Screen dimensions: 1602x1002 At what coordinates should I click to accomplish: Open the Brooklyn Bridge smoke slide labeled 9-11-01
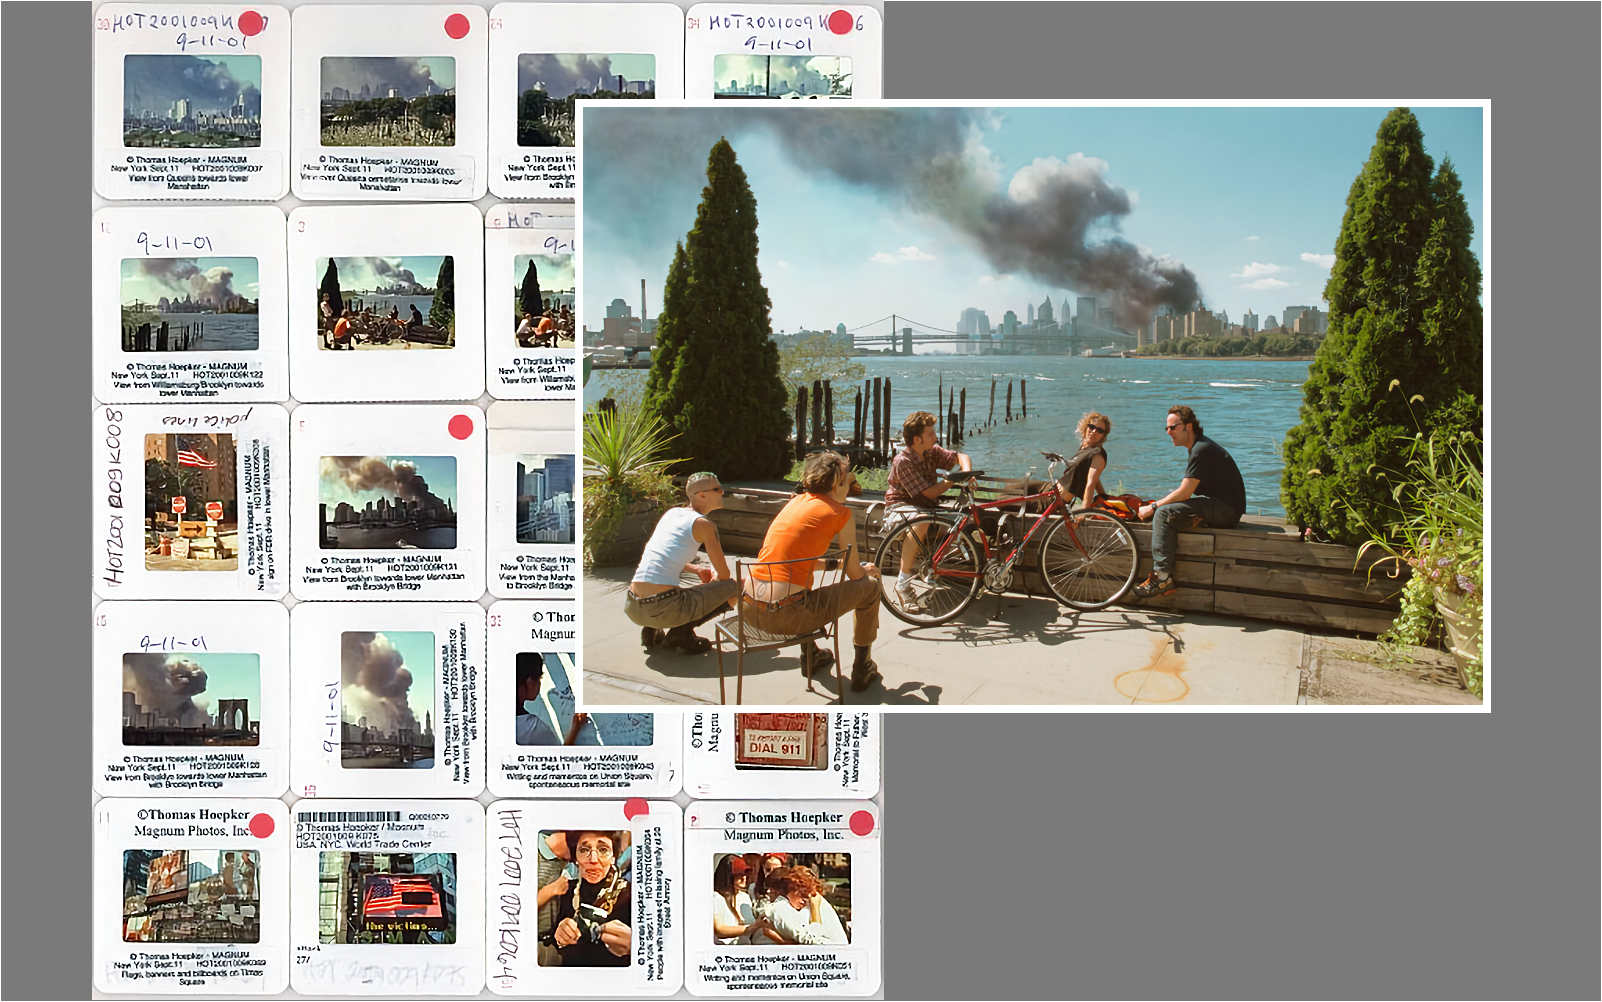click(190, 699)
